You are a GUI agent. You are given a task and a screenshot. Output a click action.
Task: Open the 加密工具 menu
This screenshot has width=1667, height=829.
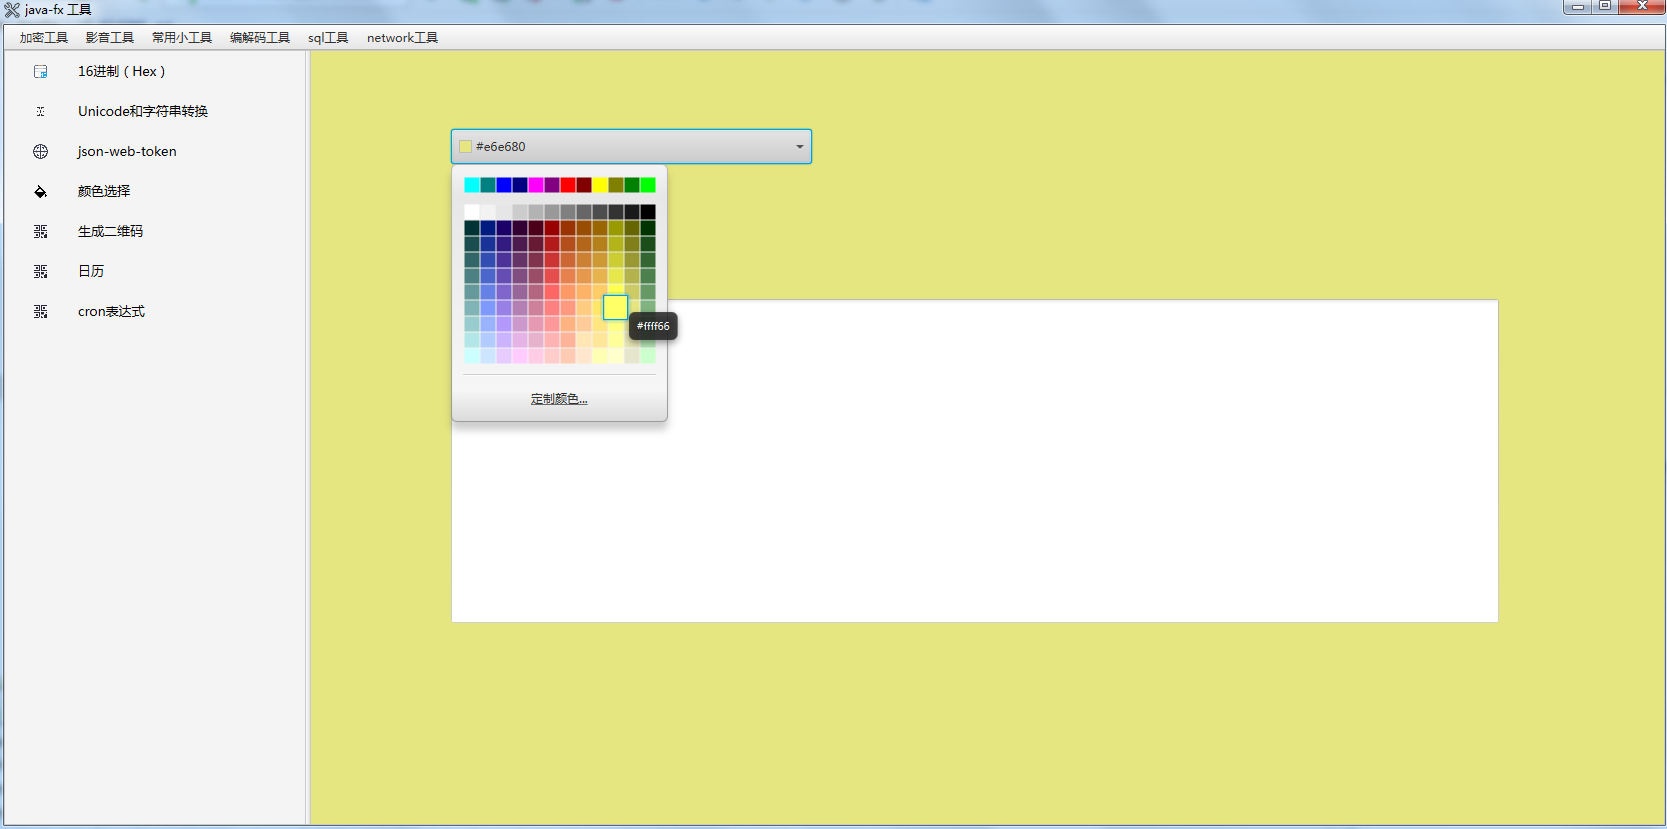point(44,38)
